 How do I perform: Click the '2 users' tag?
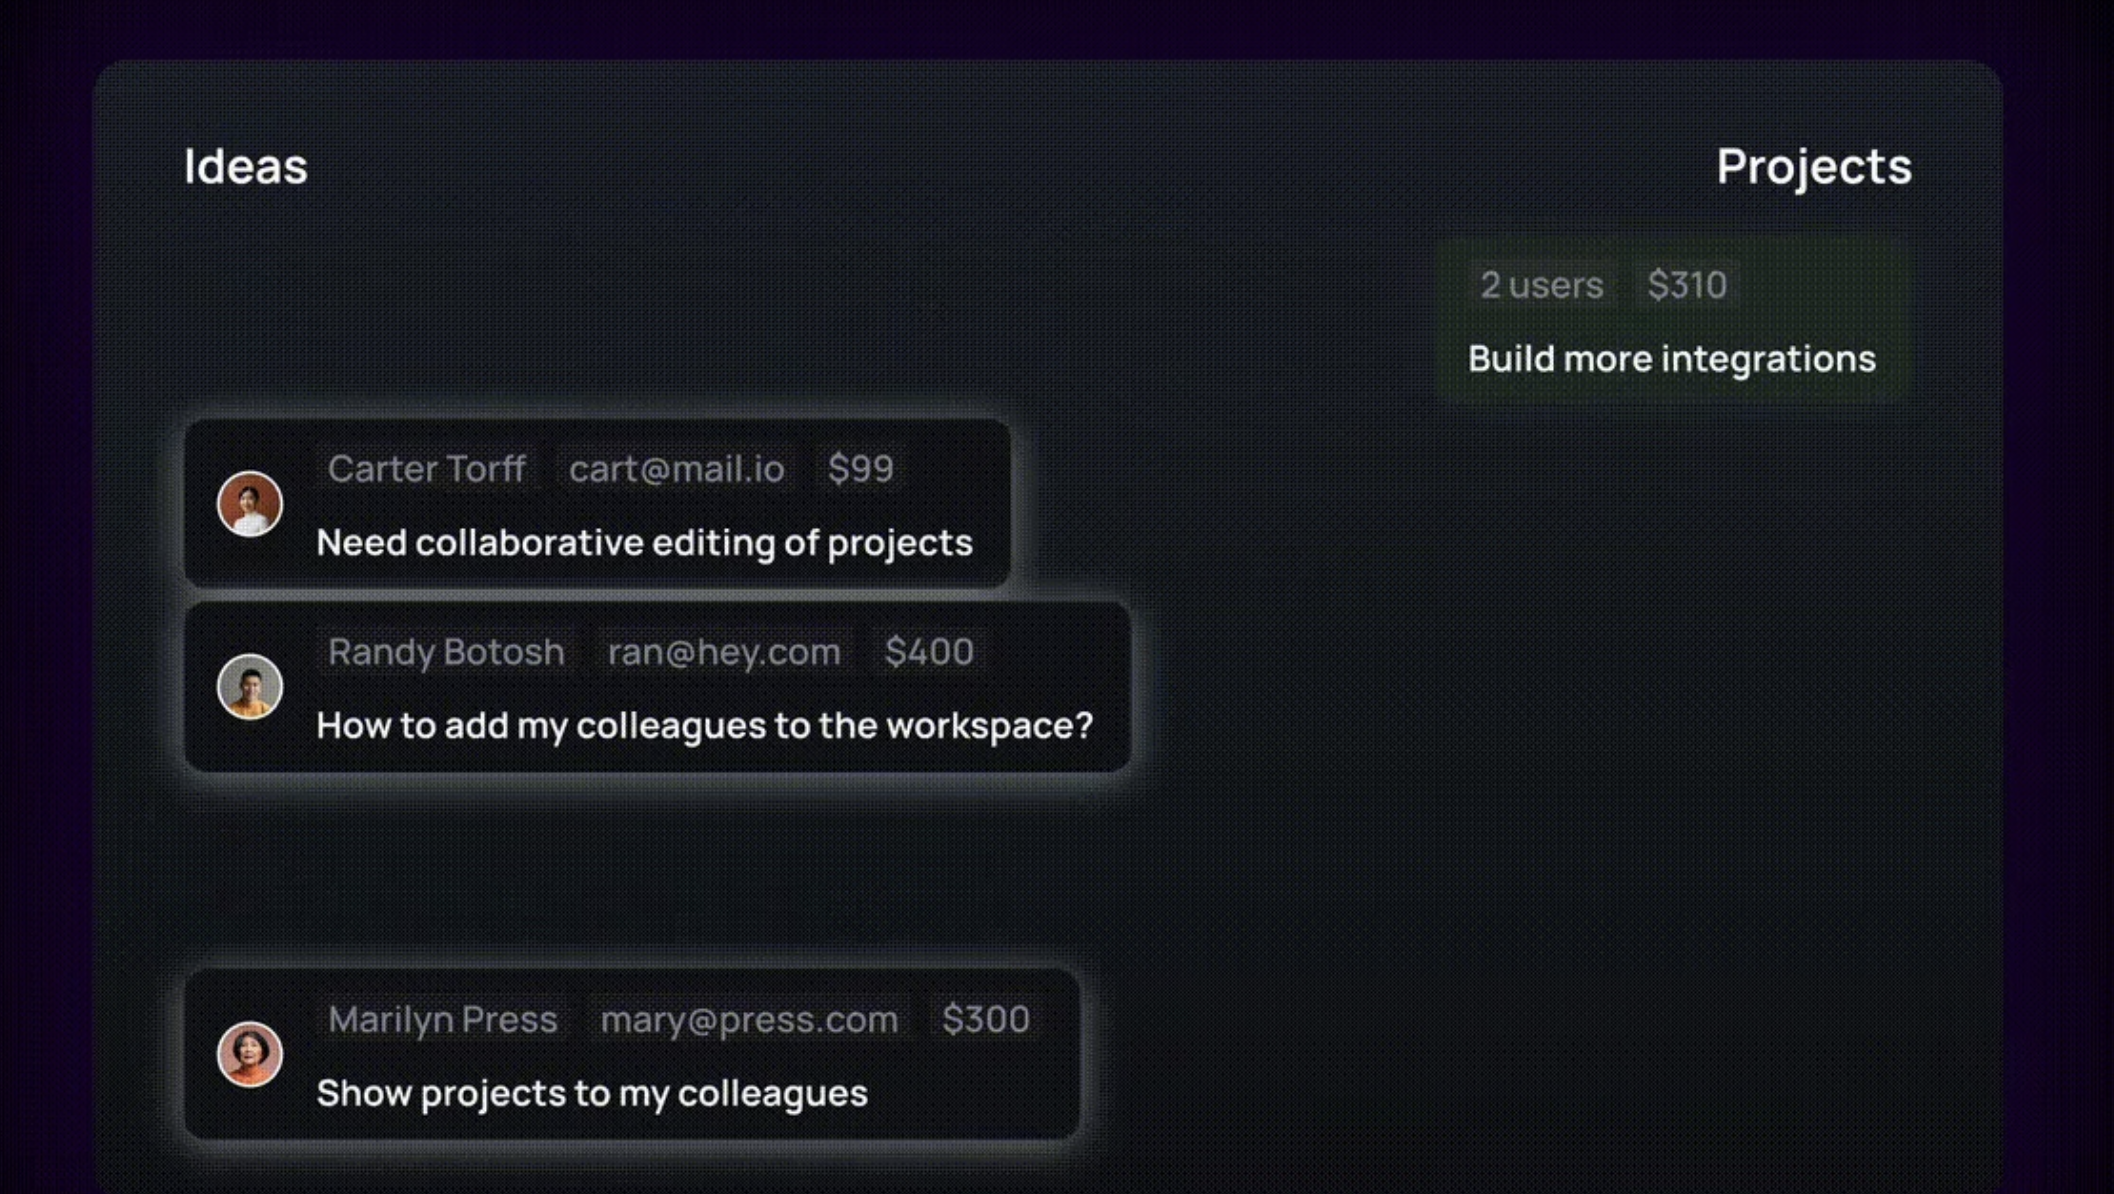pyautogui.click(x=1541, y=285)
